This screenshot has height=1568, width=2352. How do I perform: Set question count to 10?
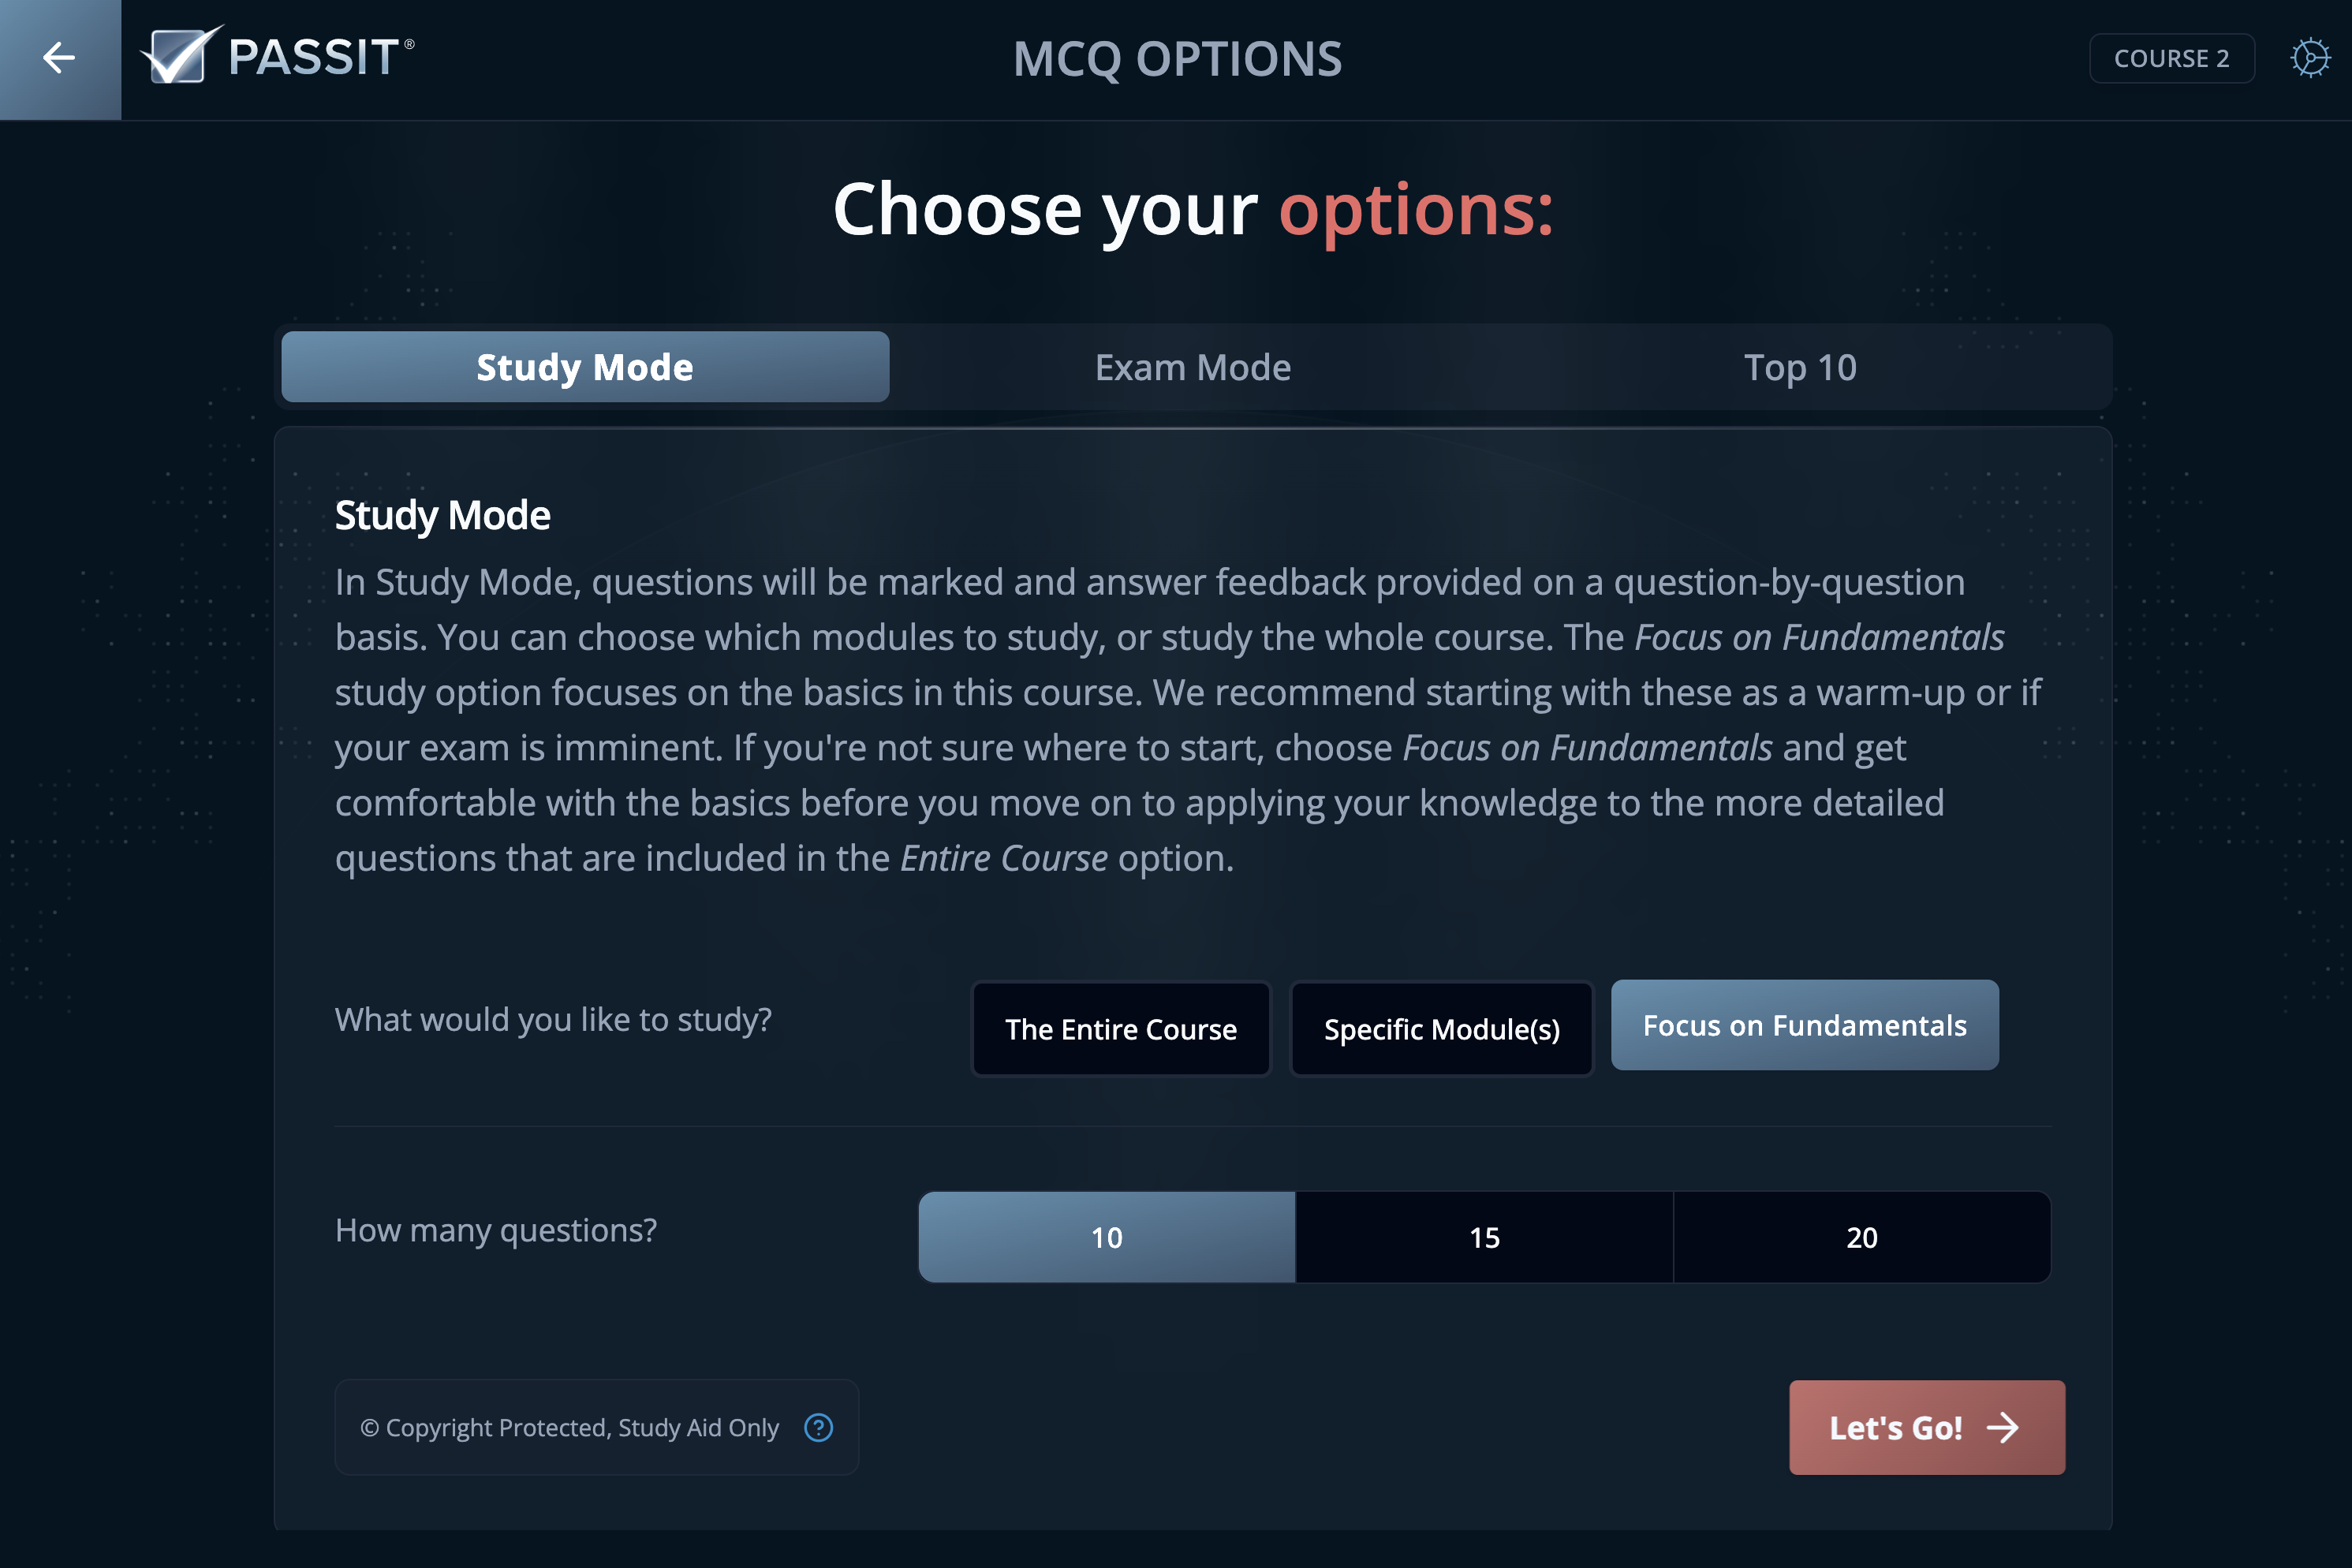1106,1237
